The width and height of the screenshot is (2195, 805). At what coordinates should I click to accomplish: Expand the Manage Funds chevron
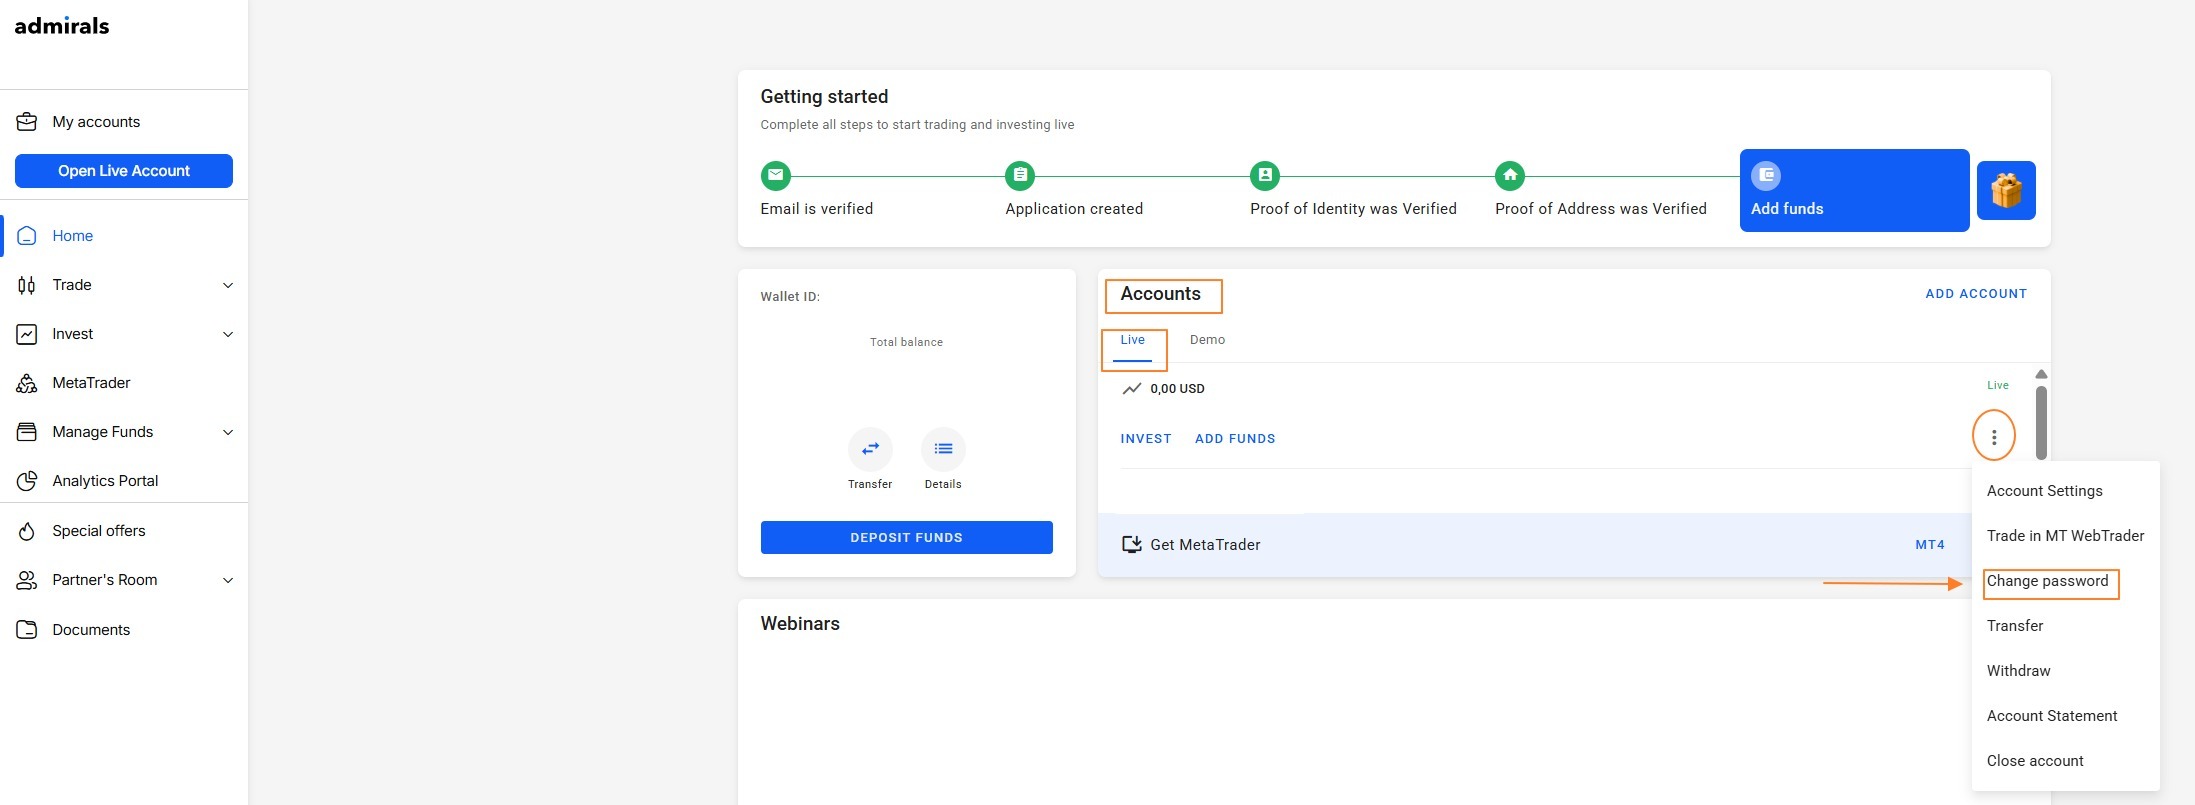tap(228, 432)
